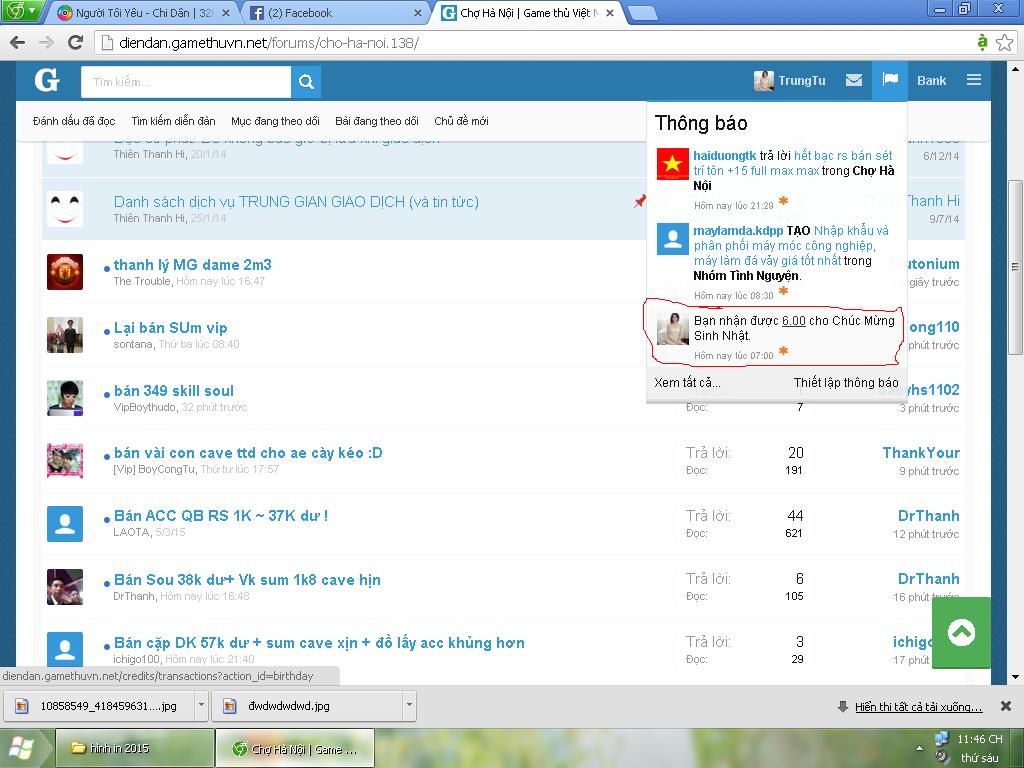The height and width of the screenshot is (768, 1024).
Task: Click haiduongtk username in notifications
Action: click(x=724, y=155)
